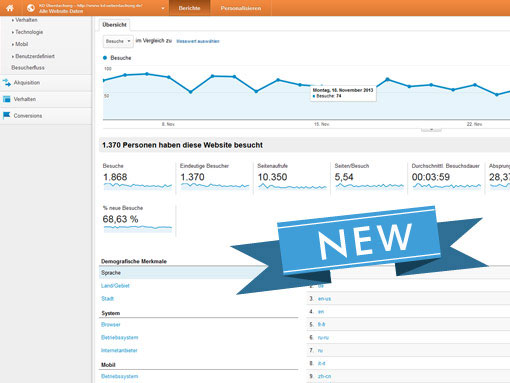Click the Conversions flag icon
510x383 pixels.
coord(7,115)
